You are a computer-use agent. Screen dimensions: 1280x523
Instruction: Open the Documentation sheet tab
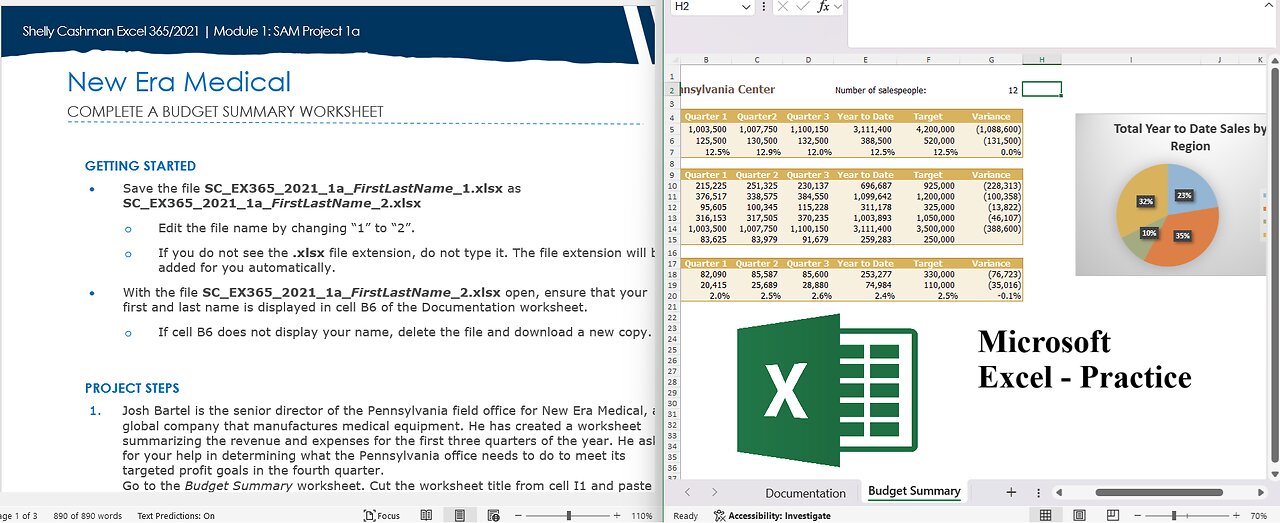(x=805, y=493)
